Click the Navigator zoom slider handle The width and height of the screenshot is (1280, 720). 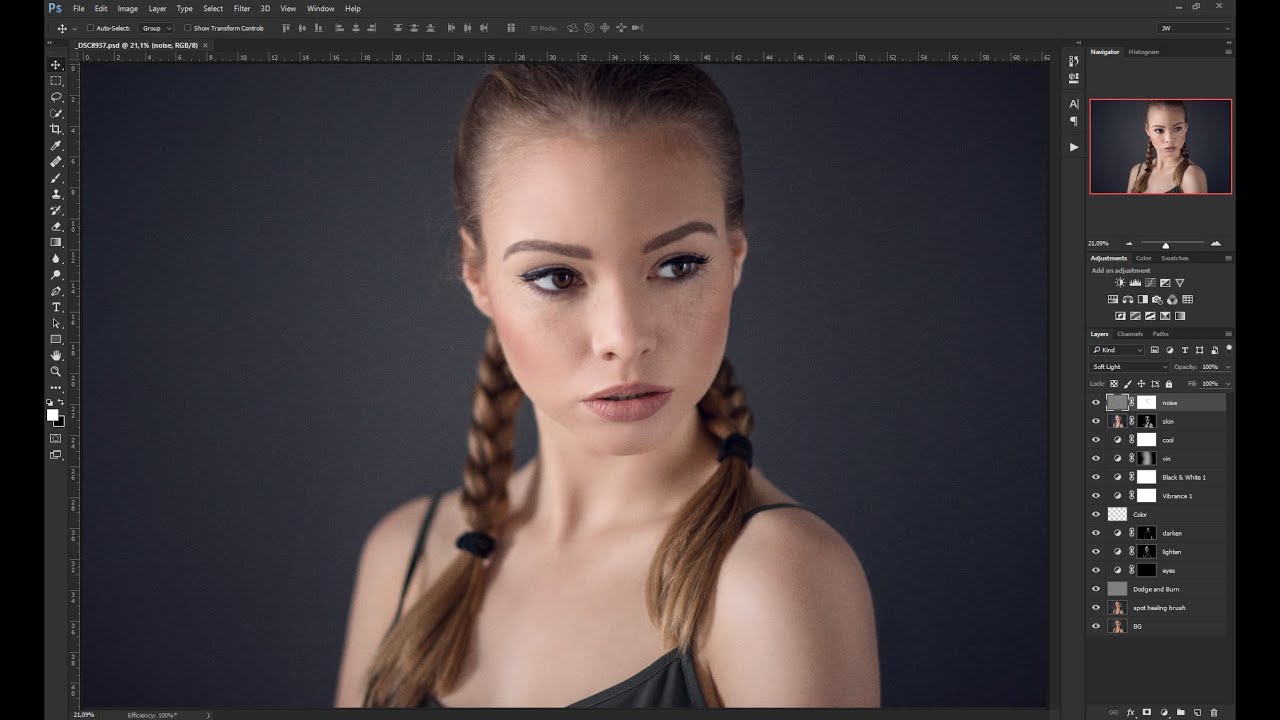click(x=1165, y=244)
